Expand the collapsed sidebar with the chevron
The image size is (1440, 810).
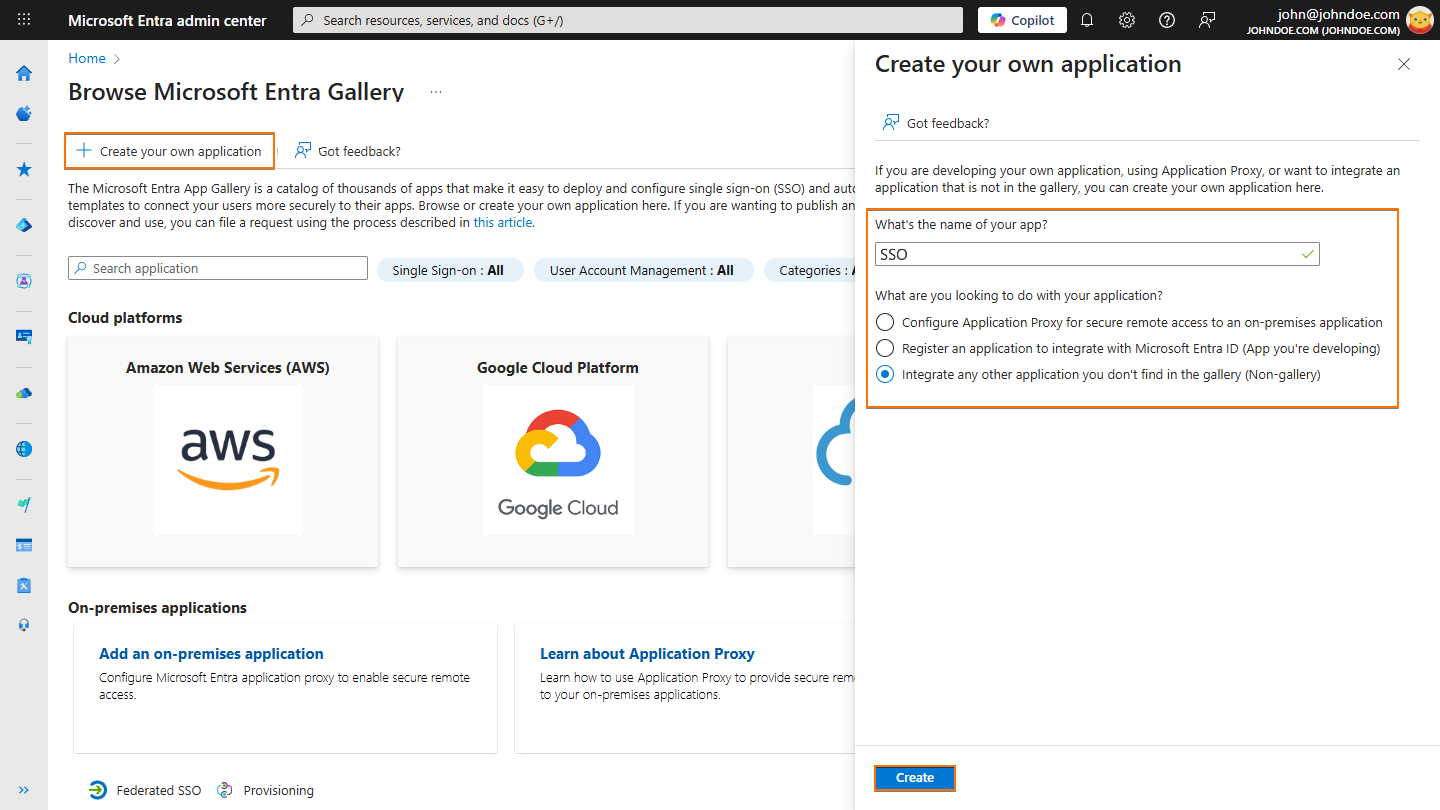pyautogui.click(x=23, y=789)
